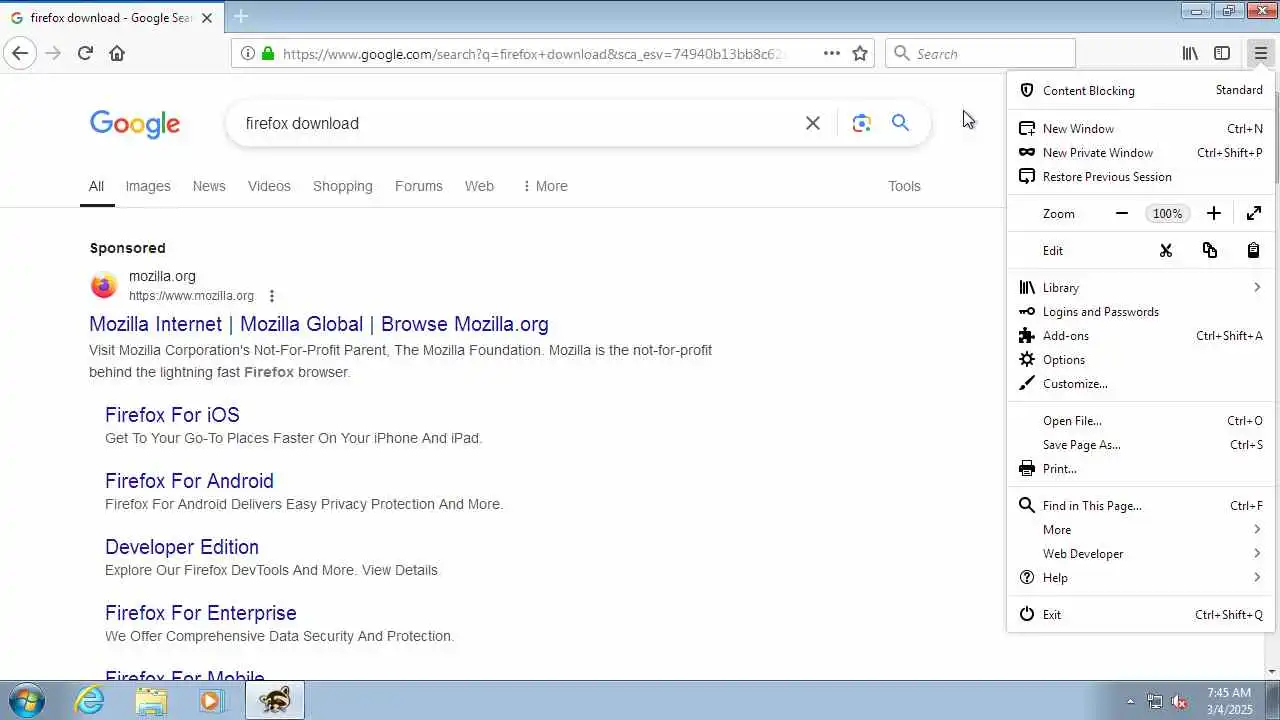Image resolution: width=1280 pixels, height=720 pixels.
Task: Launch Internet Explorer from taskbar
Action: click(x=90, y=700)
